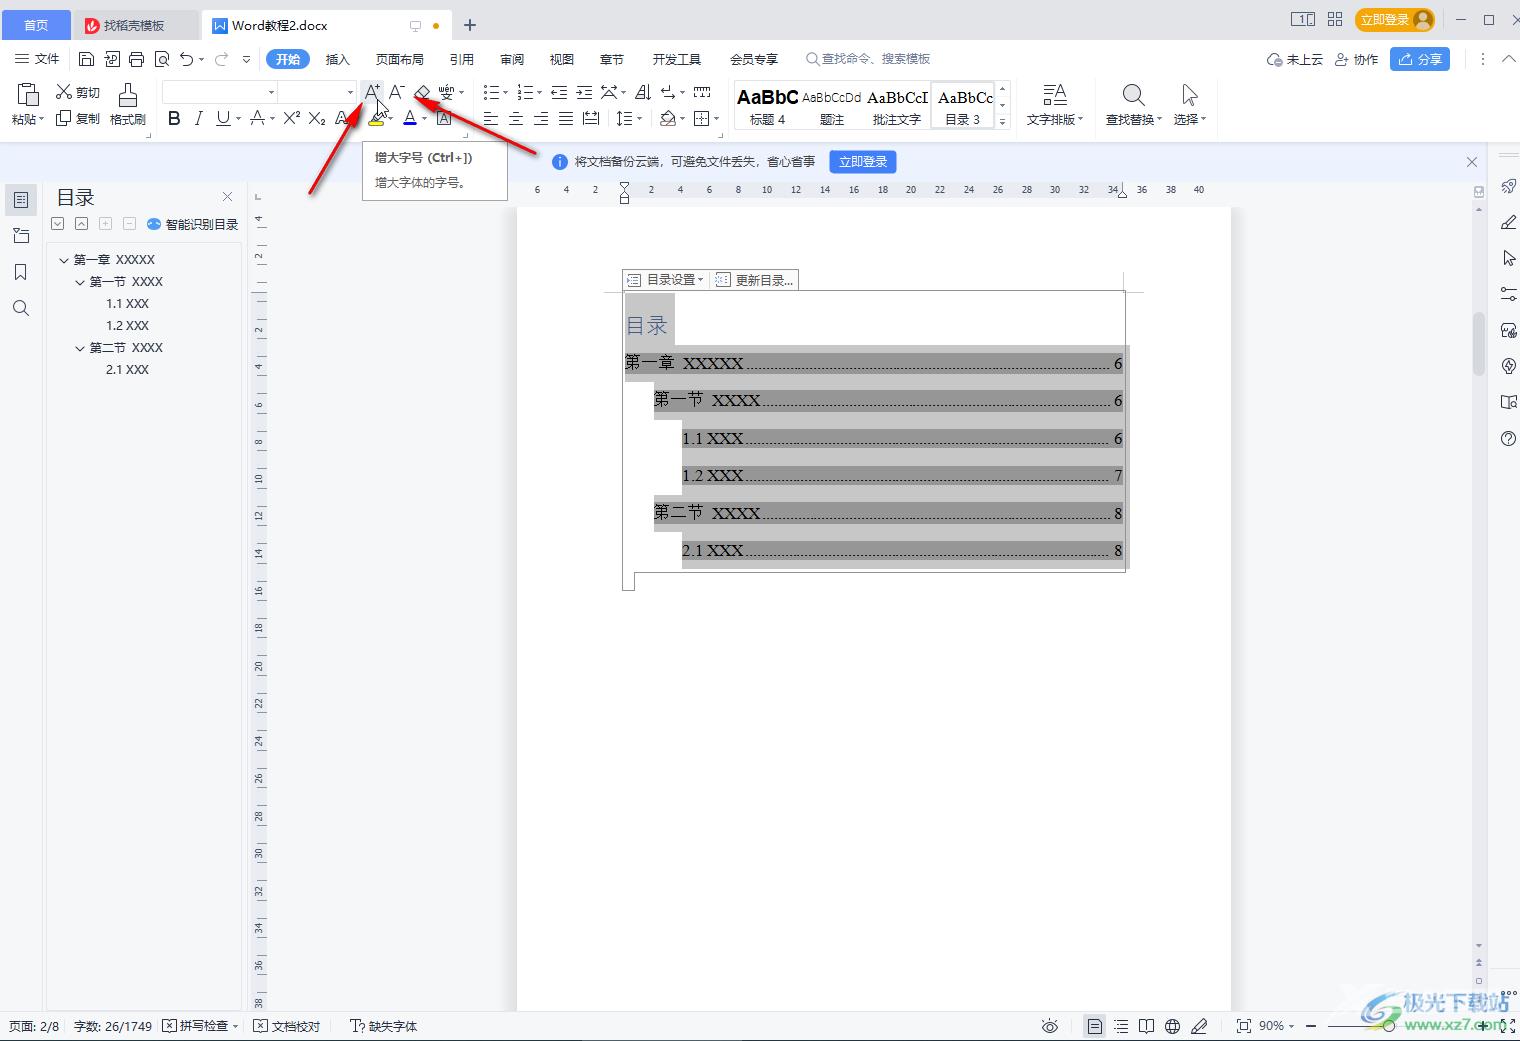This screenshot has height=1041, width=1520.
Task: Apply superscript formatting
Action: [x=291, y=118]
